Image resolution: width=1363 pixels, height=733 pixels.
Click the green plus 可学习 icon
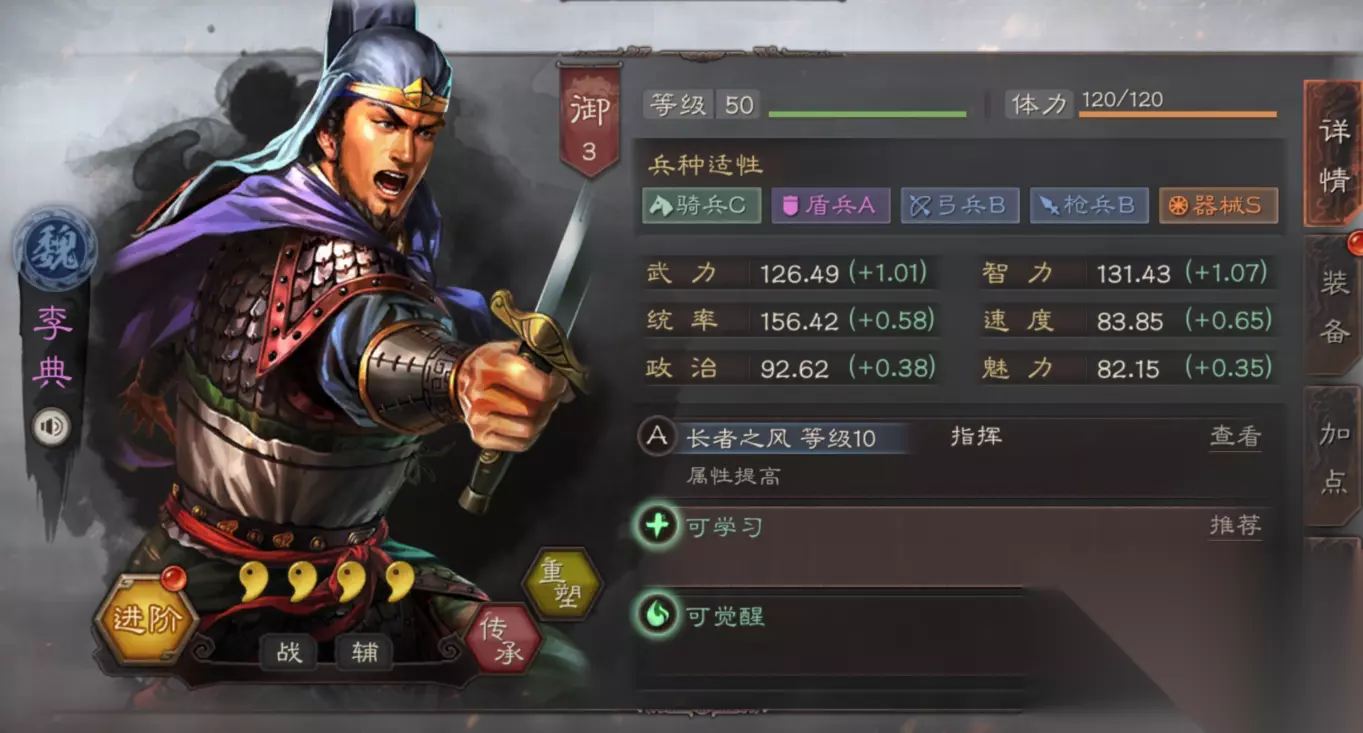657,525
